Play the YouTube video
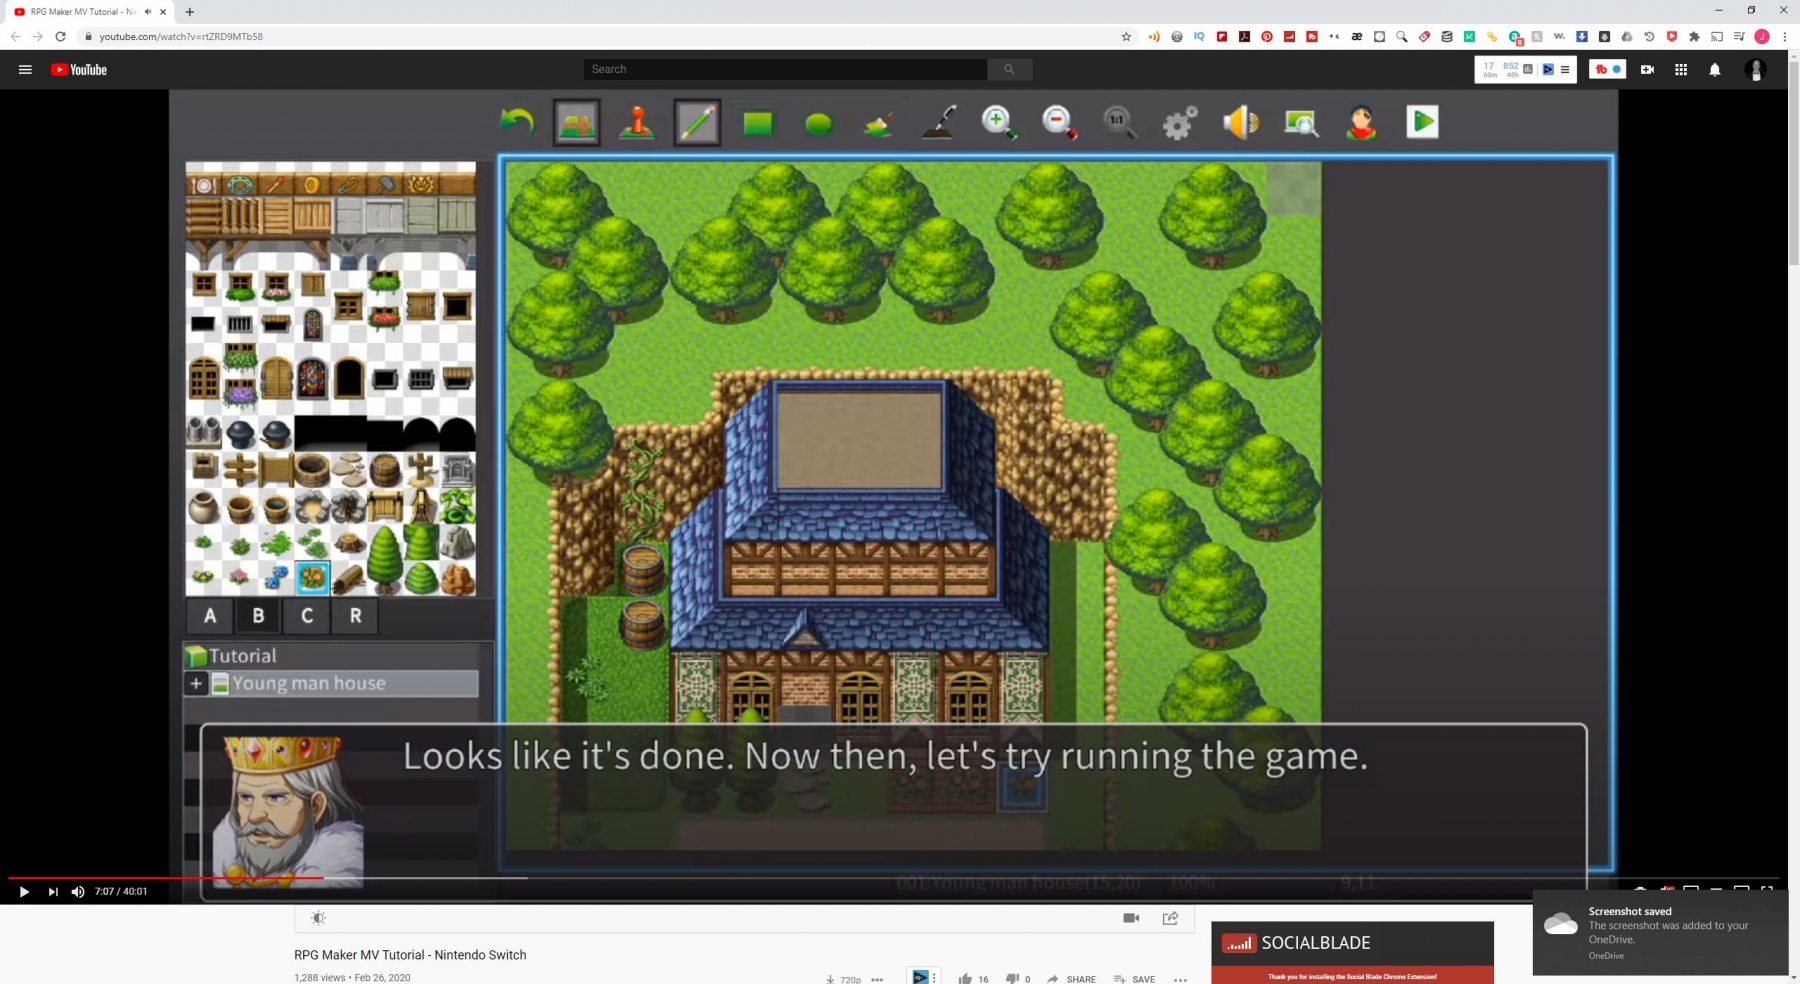This screenshot has width=1800, height=984. pyautogui.click(x=24, y=892)
